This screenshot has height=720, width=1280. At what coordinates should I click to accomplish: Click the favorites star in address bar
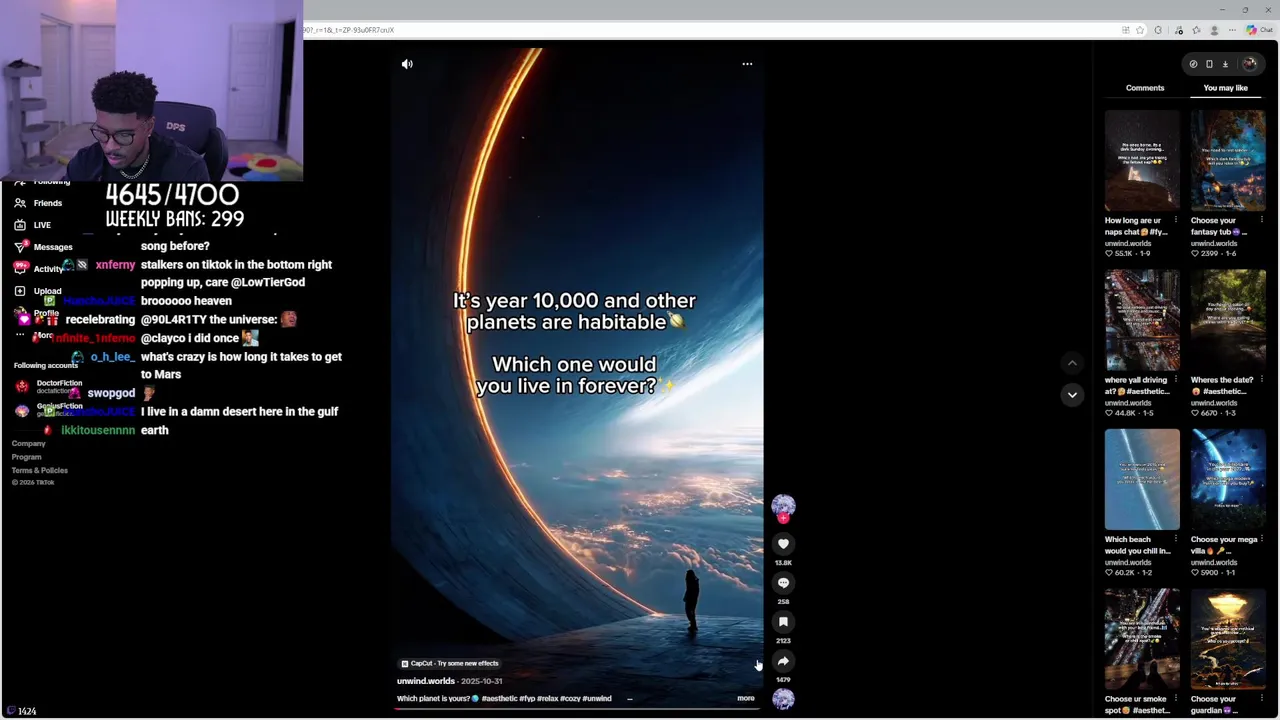1139,30
